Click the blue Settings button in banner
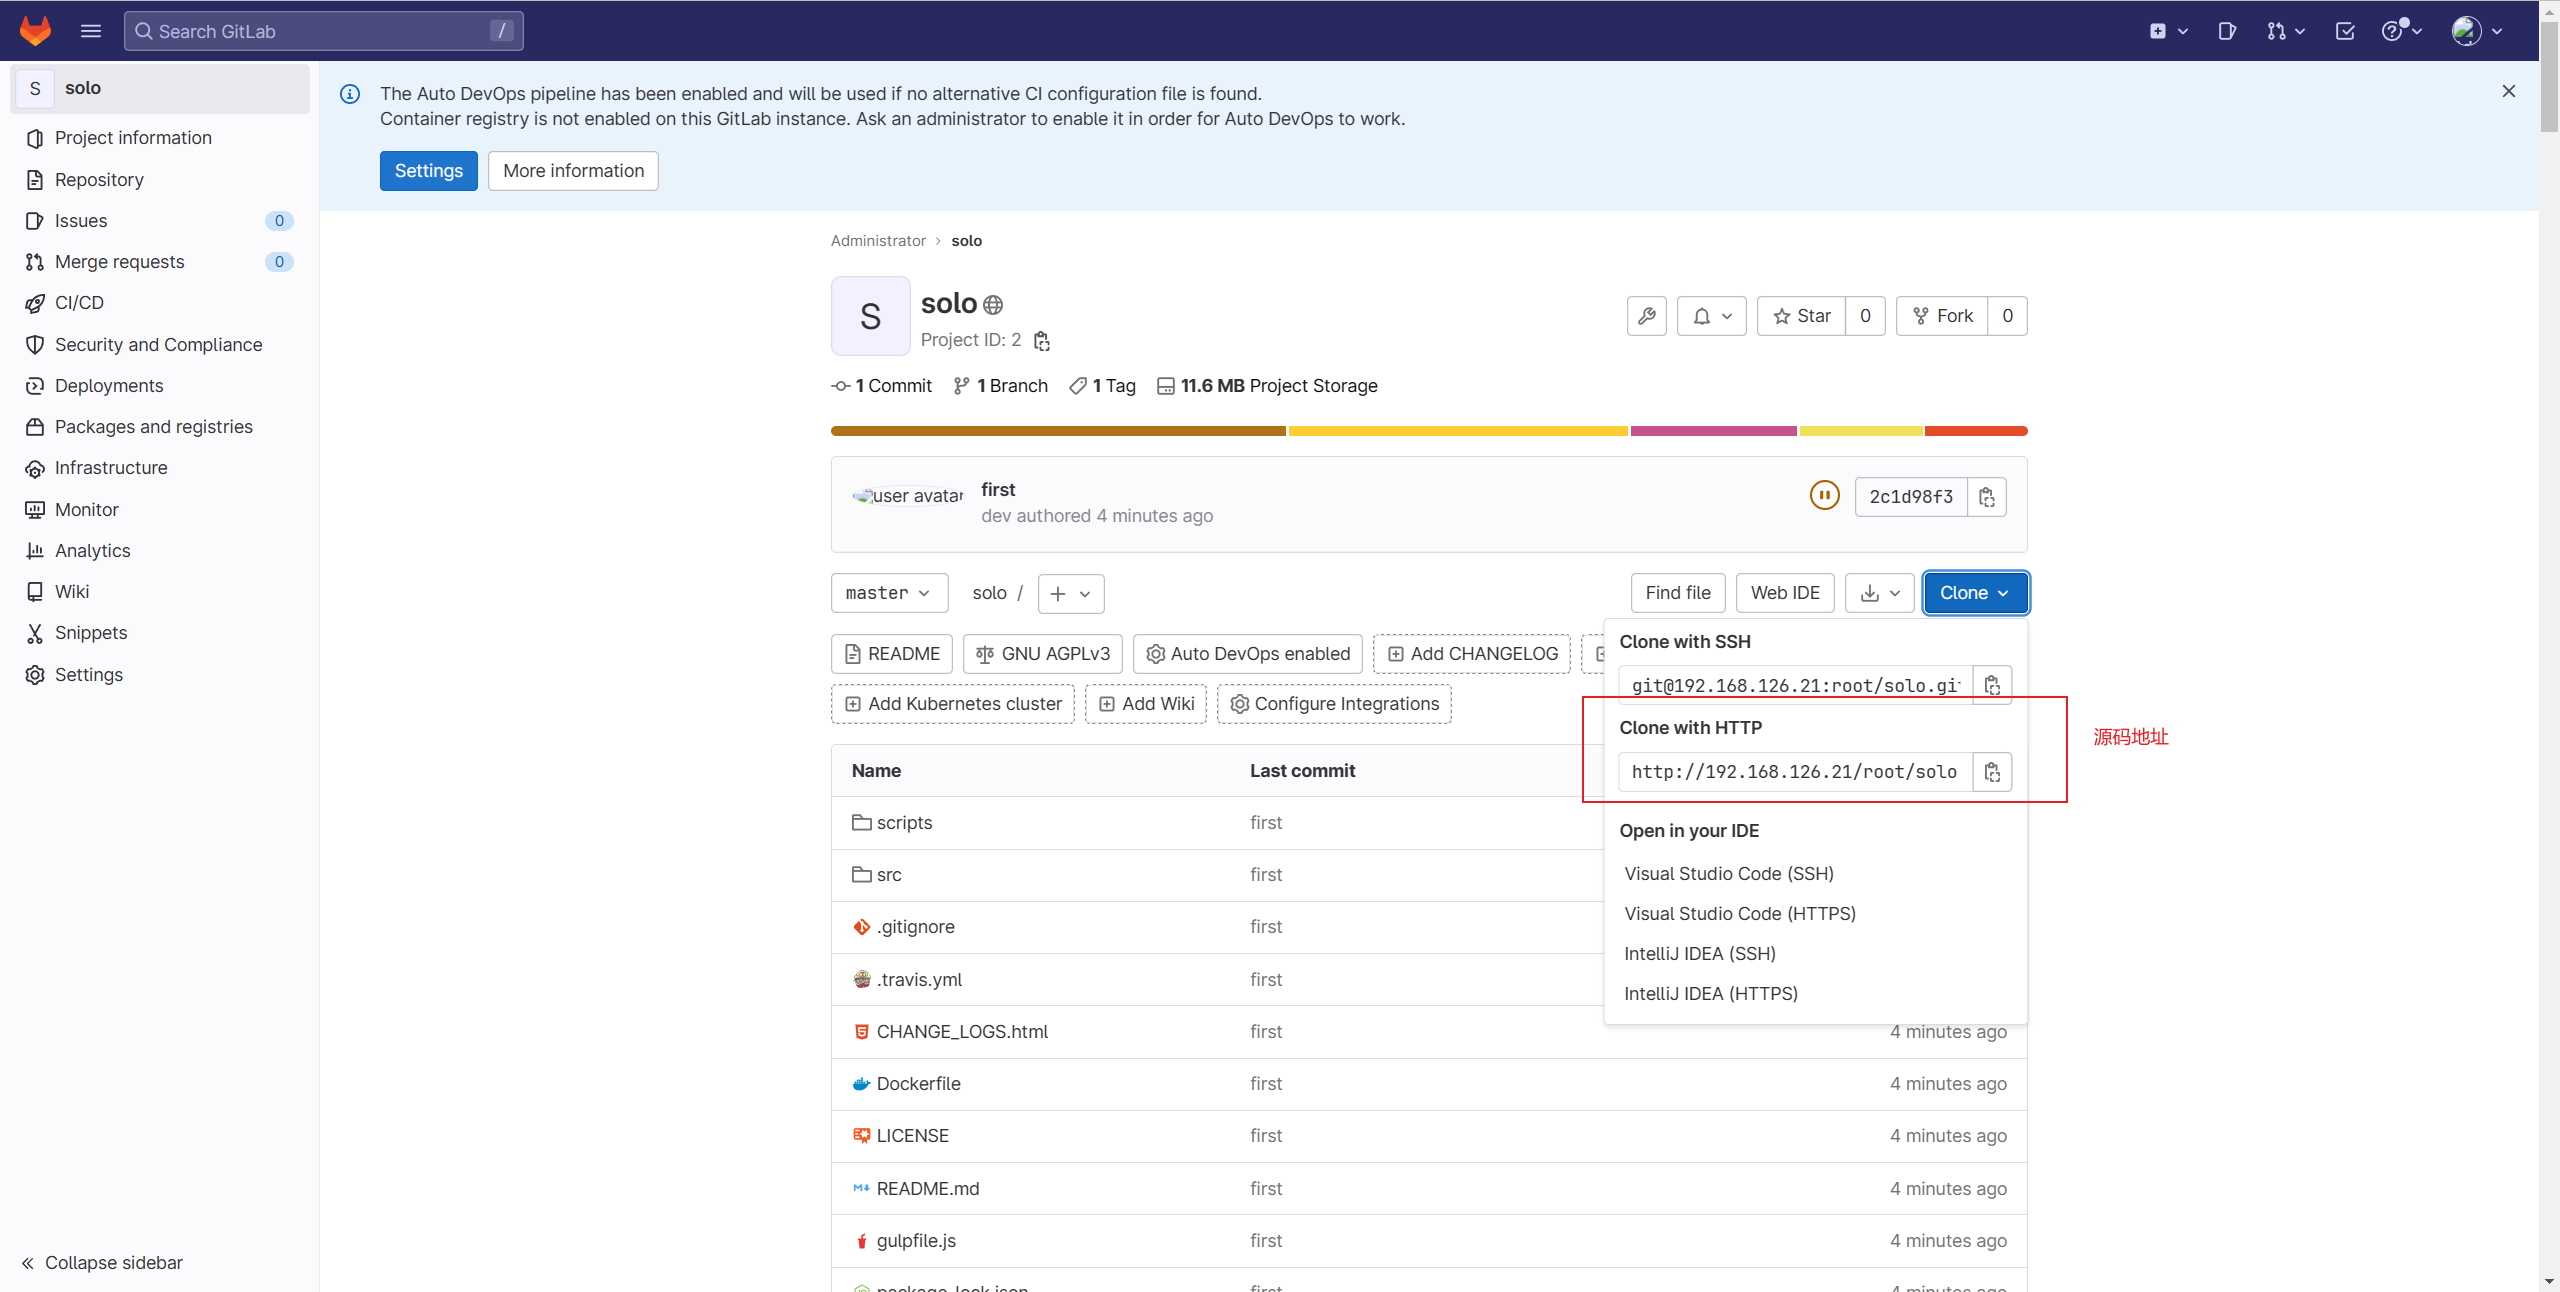This screenshot has height=1292, width=2560. pyautogui.click(x=429, y=171)
